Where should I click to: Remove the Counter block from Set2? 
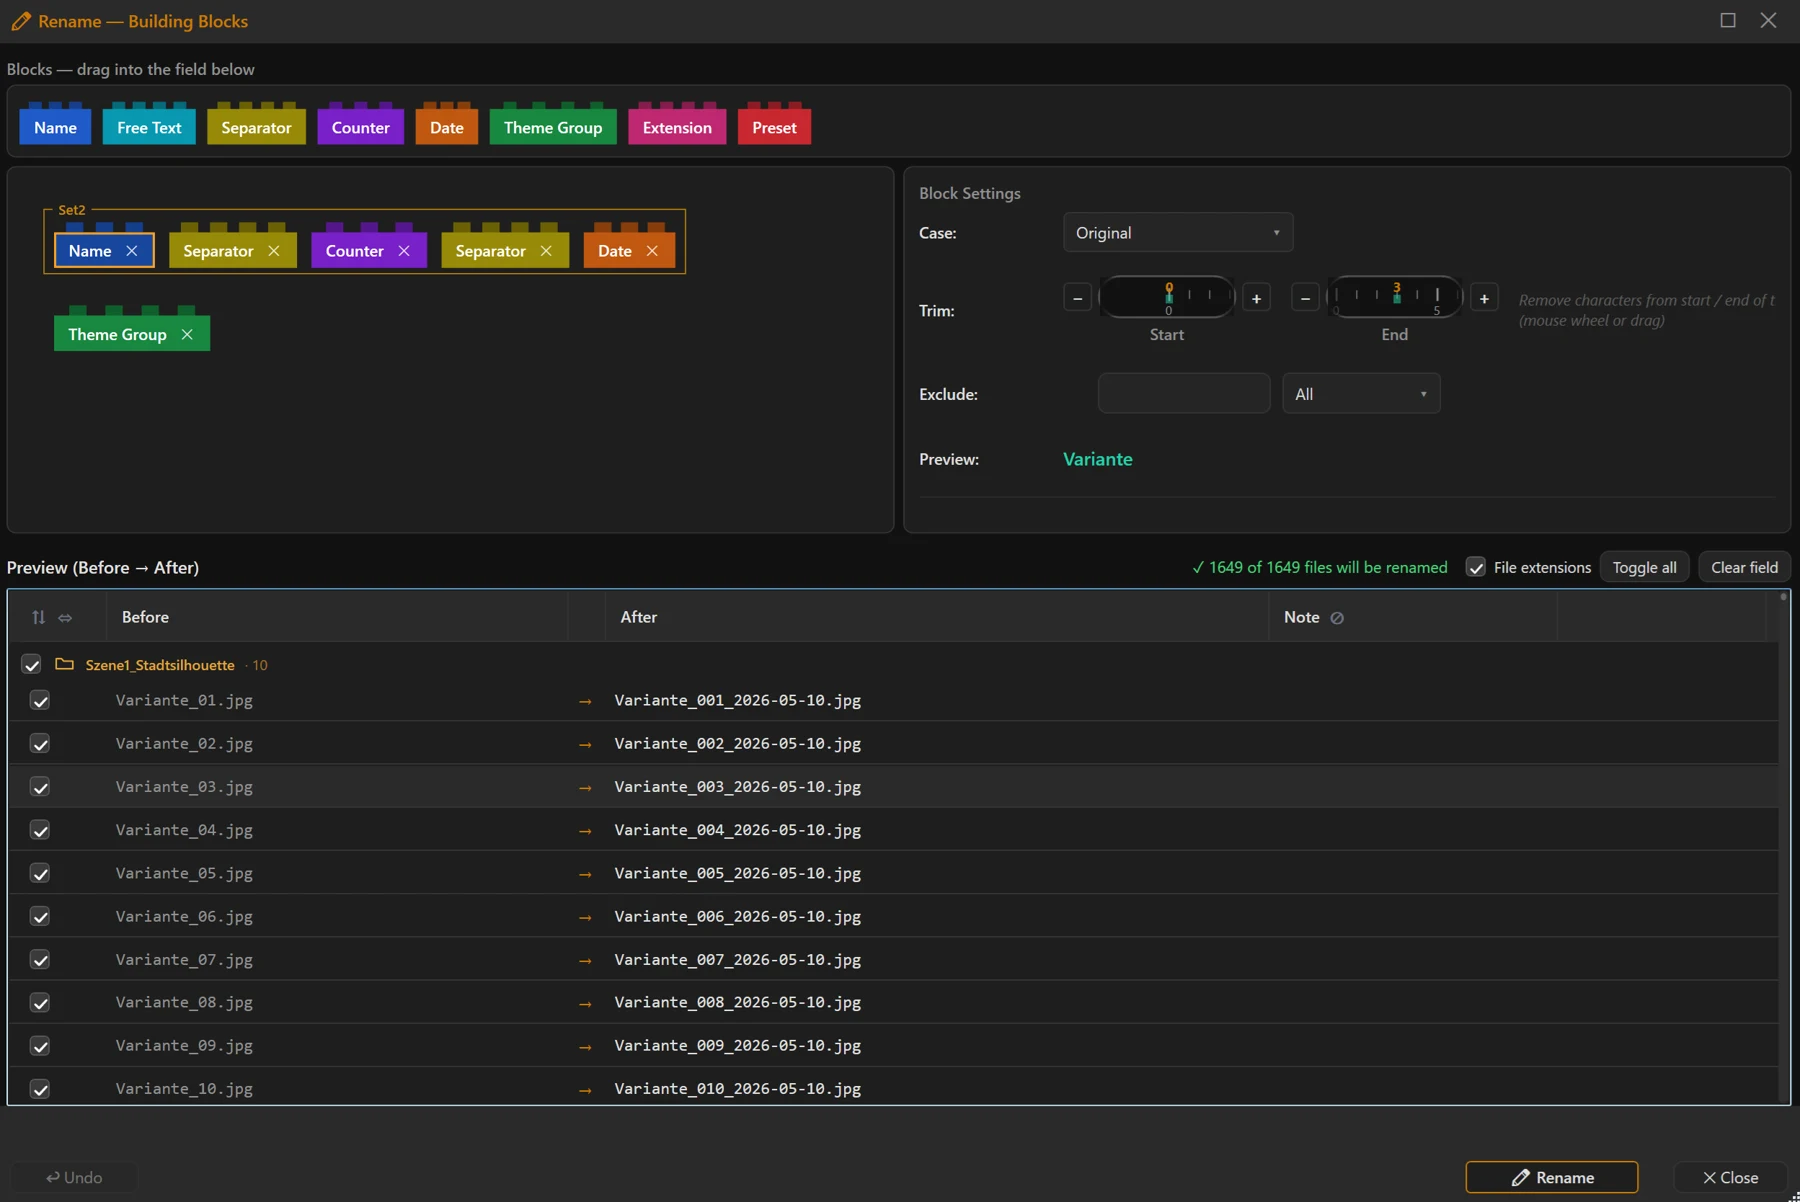click(404, 251)
